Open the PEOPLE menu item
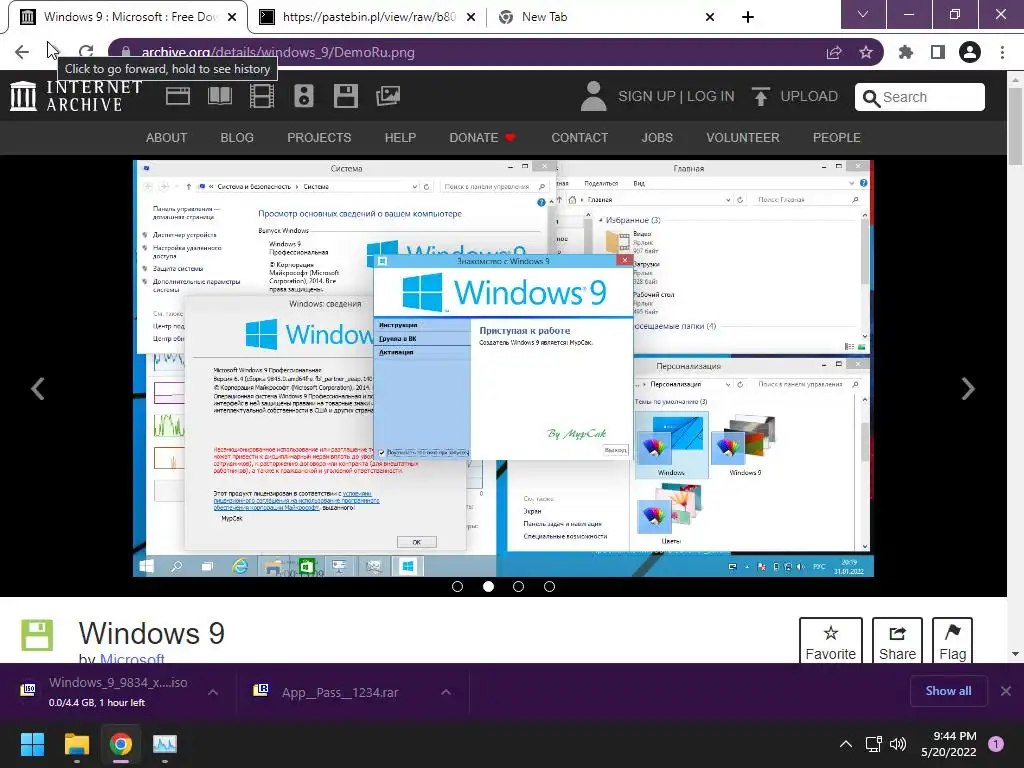1024x768 pixels. 837,138
